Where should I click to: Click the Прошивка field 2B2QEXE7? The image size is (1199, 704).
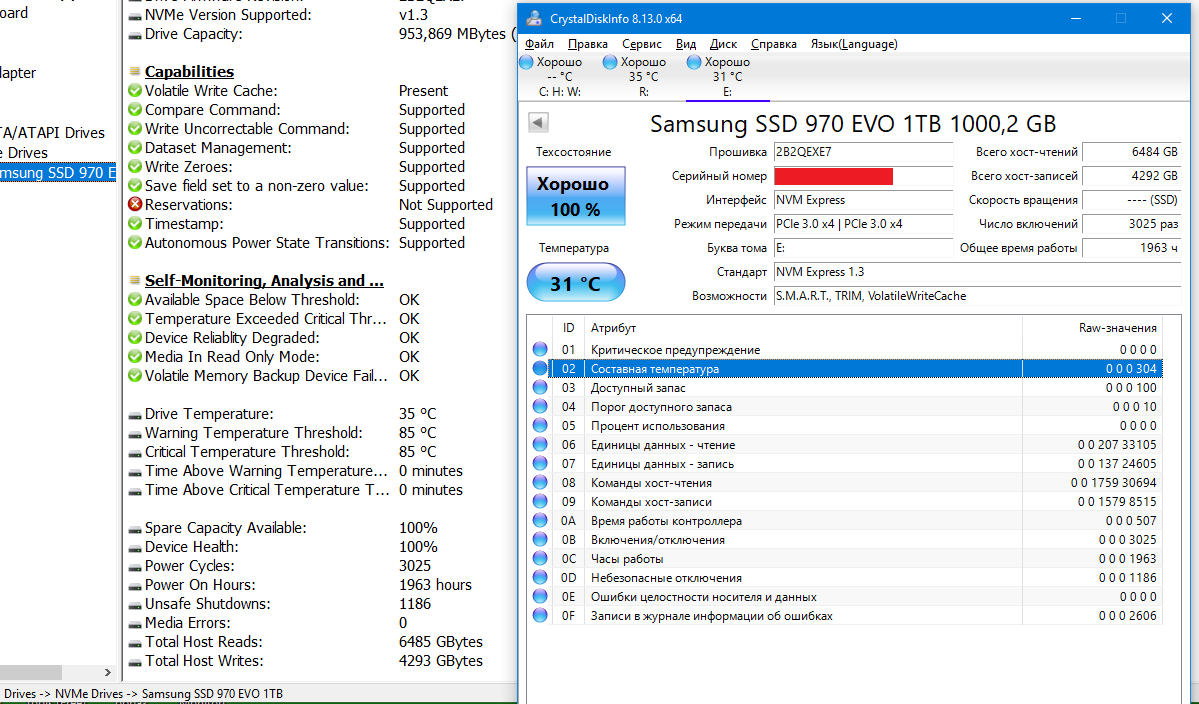[863, 152]
